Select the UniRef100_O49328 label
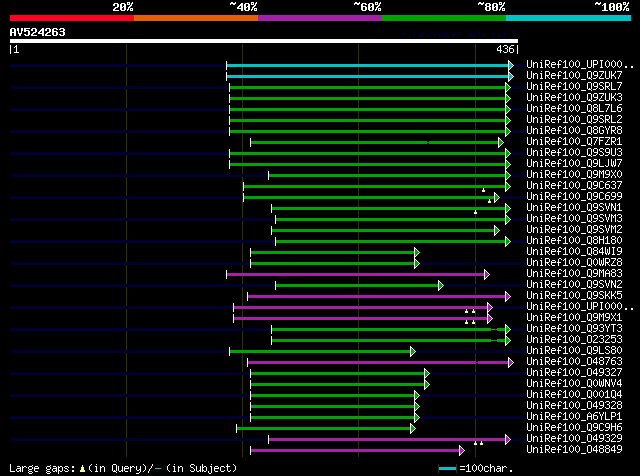This screenshot has height=476, width=640. (574, 406)
